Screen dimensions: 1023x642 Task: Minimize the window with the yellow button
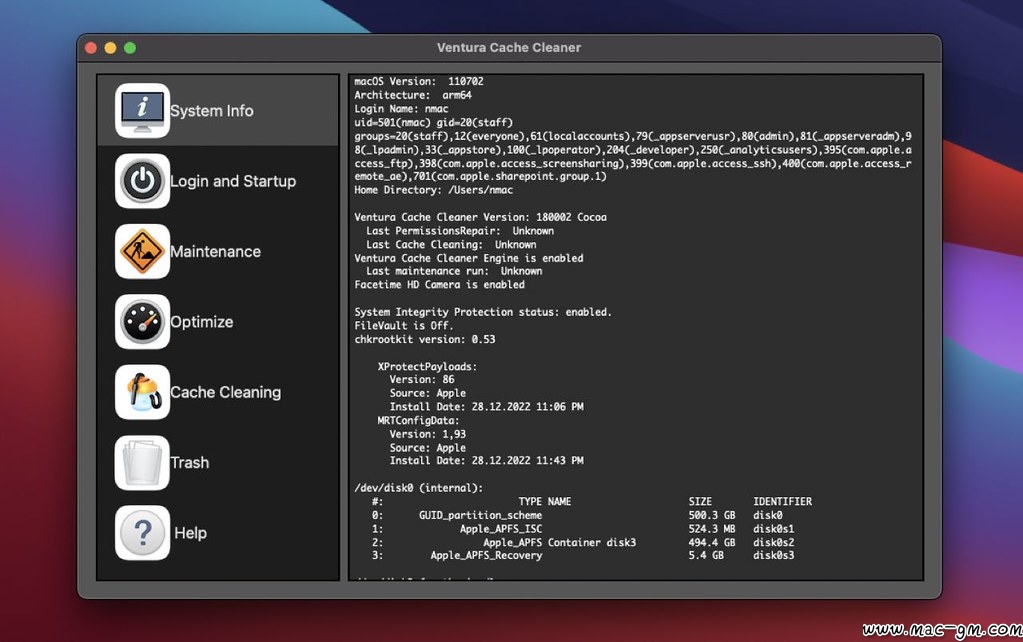(110, 48)
